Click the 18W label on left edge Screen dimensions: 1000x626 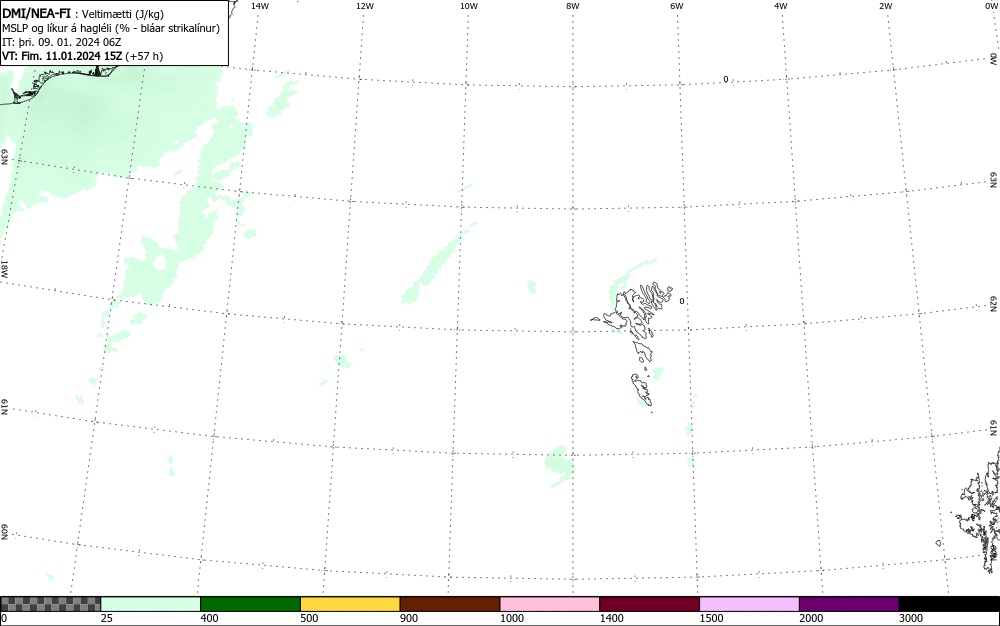[4, 268]
